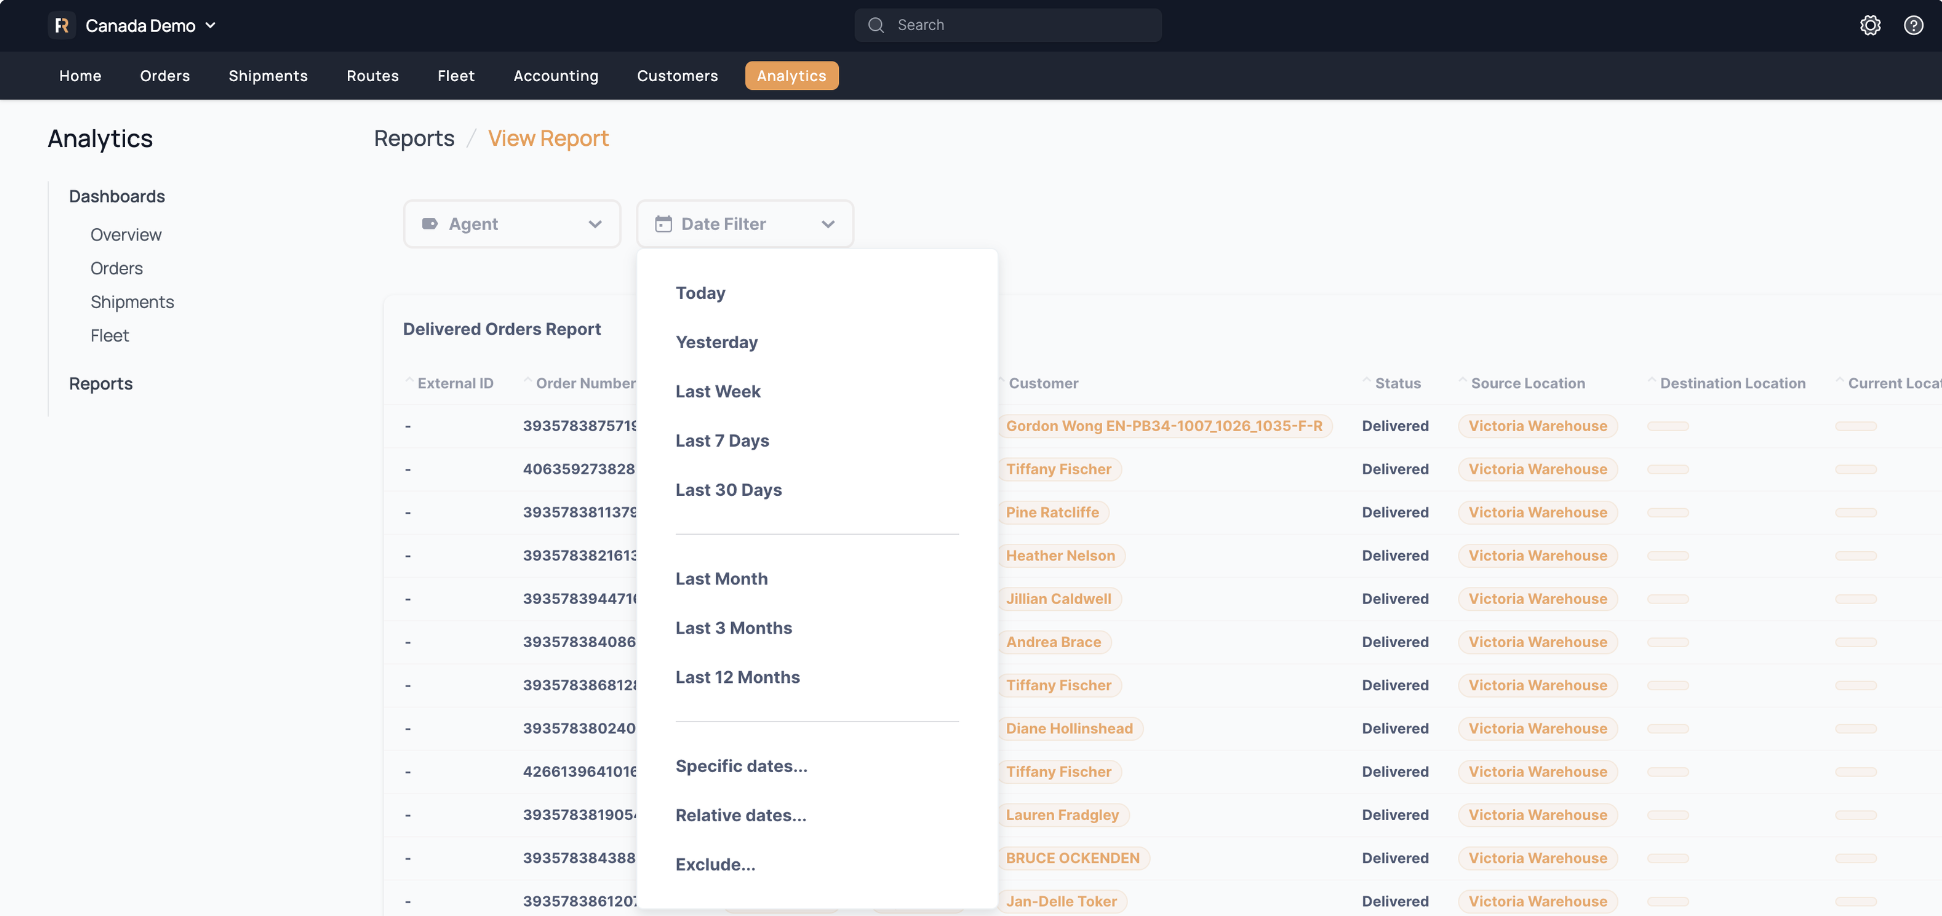Click the tag icon in Agent filter

(430, 224)
